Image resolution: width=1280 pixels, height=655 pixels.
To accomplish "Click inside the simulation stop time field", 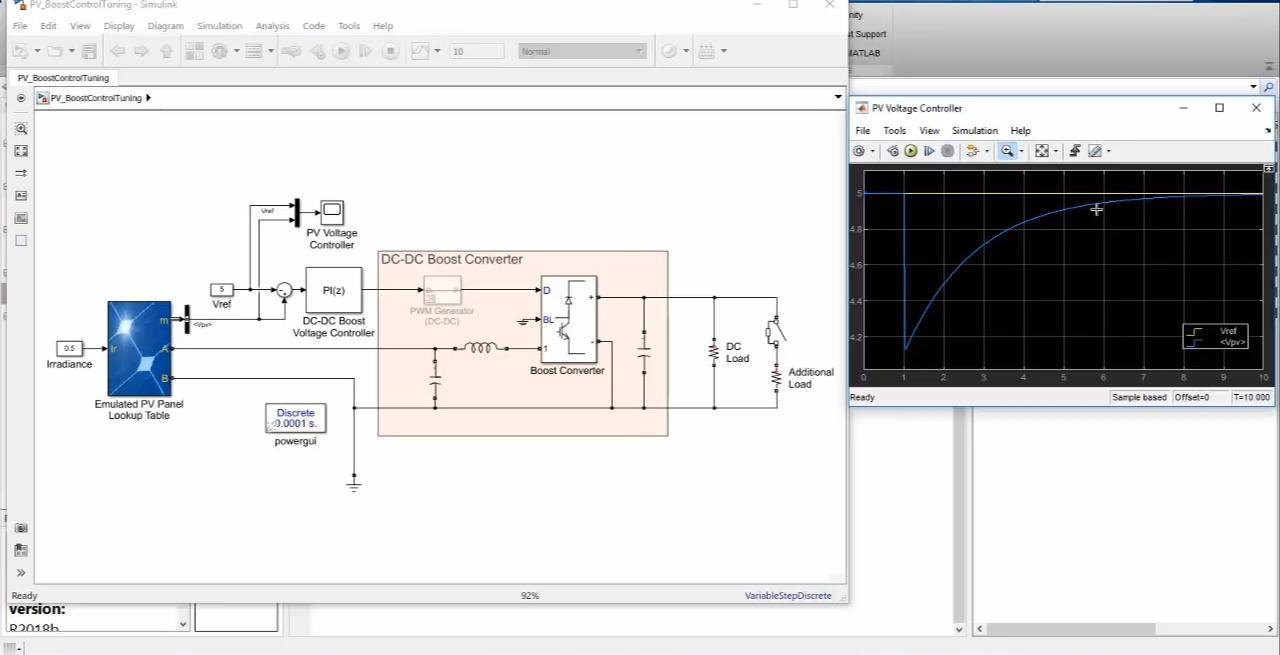I will tap(477, 51).
